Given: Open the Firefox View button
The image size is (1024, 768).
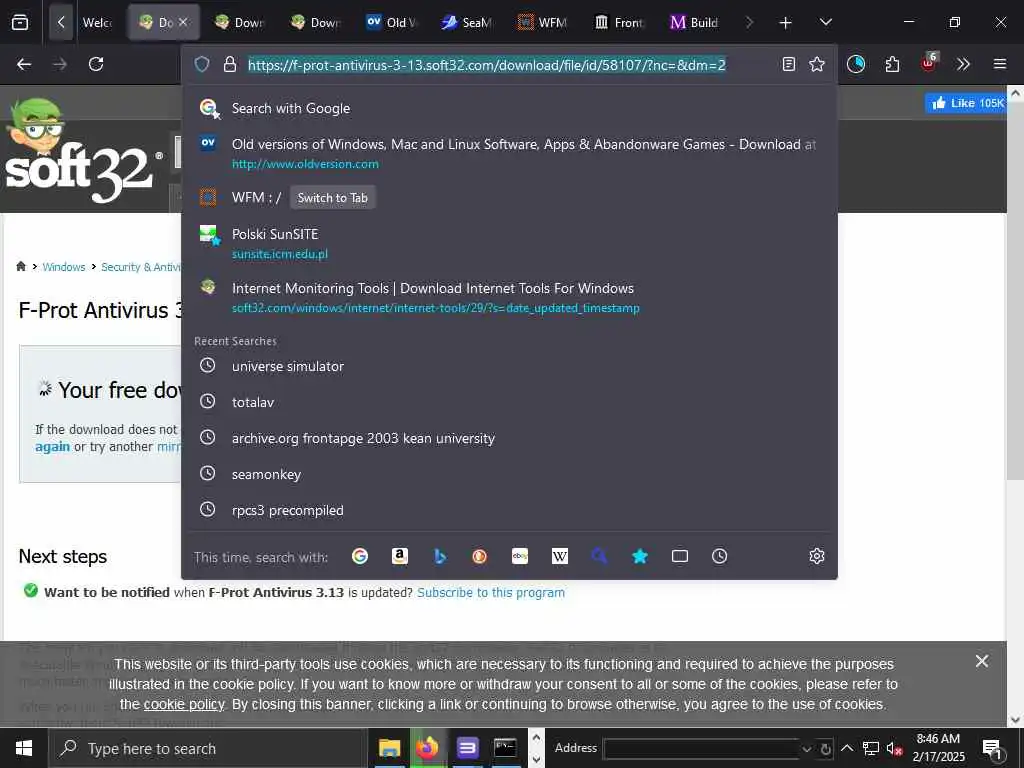Looking at the screenshot, I should click(20, 22).
